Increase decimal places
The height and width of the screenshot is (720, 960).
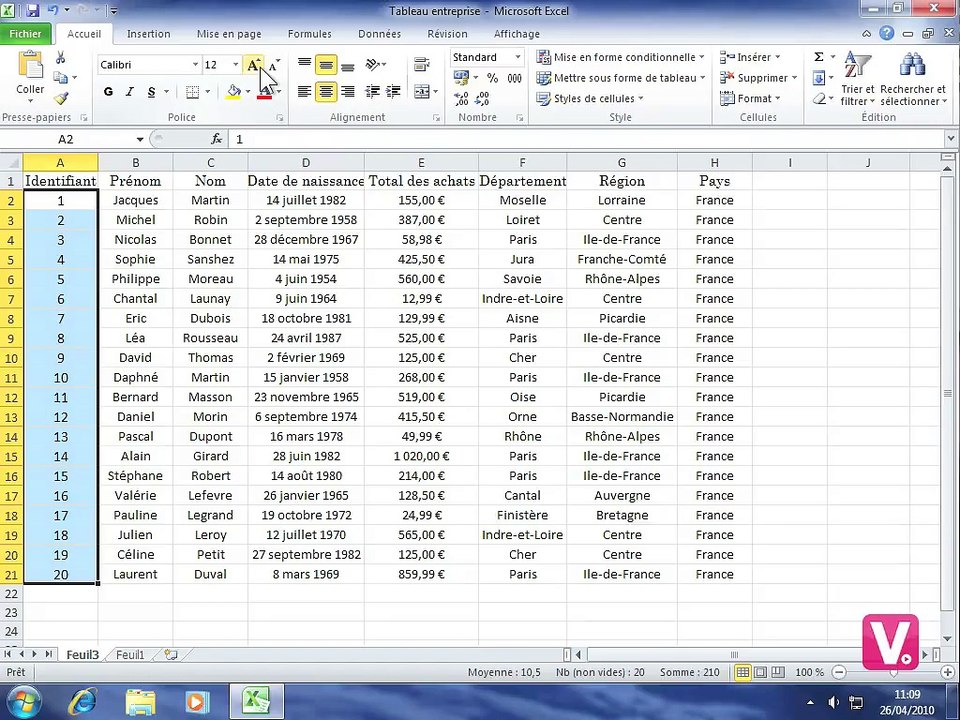click(461, 98)
